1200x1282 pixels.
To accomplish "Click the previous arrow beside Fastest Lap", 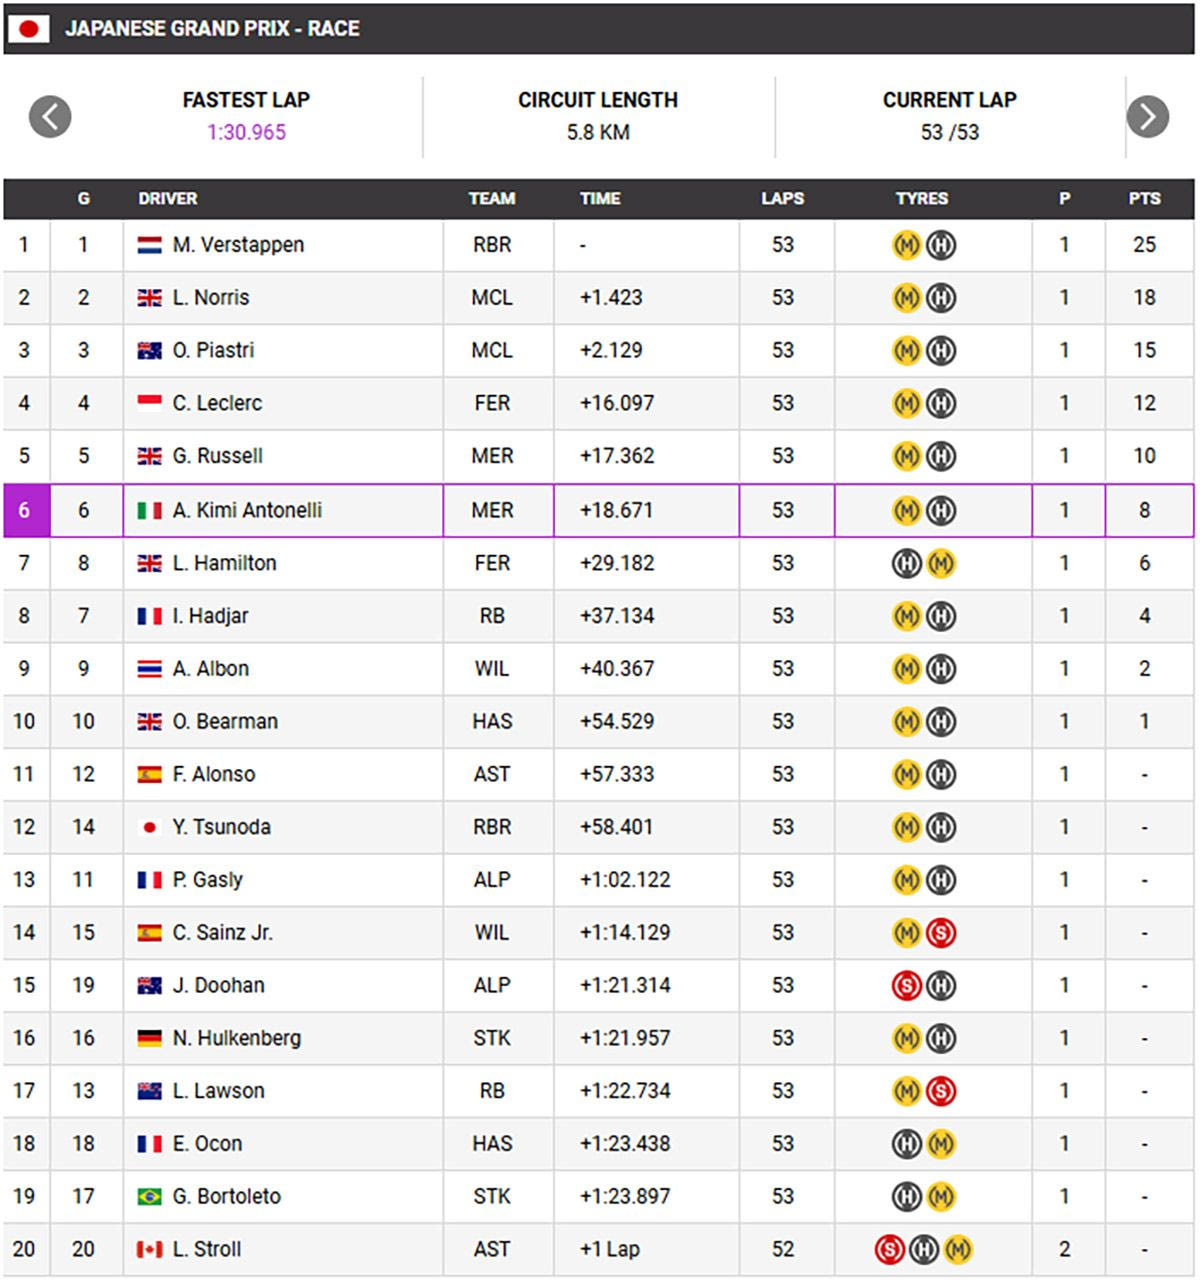I will (50, 116).
